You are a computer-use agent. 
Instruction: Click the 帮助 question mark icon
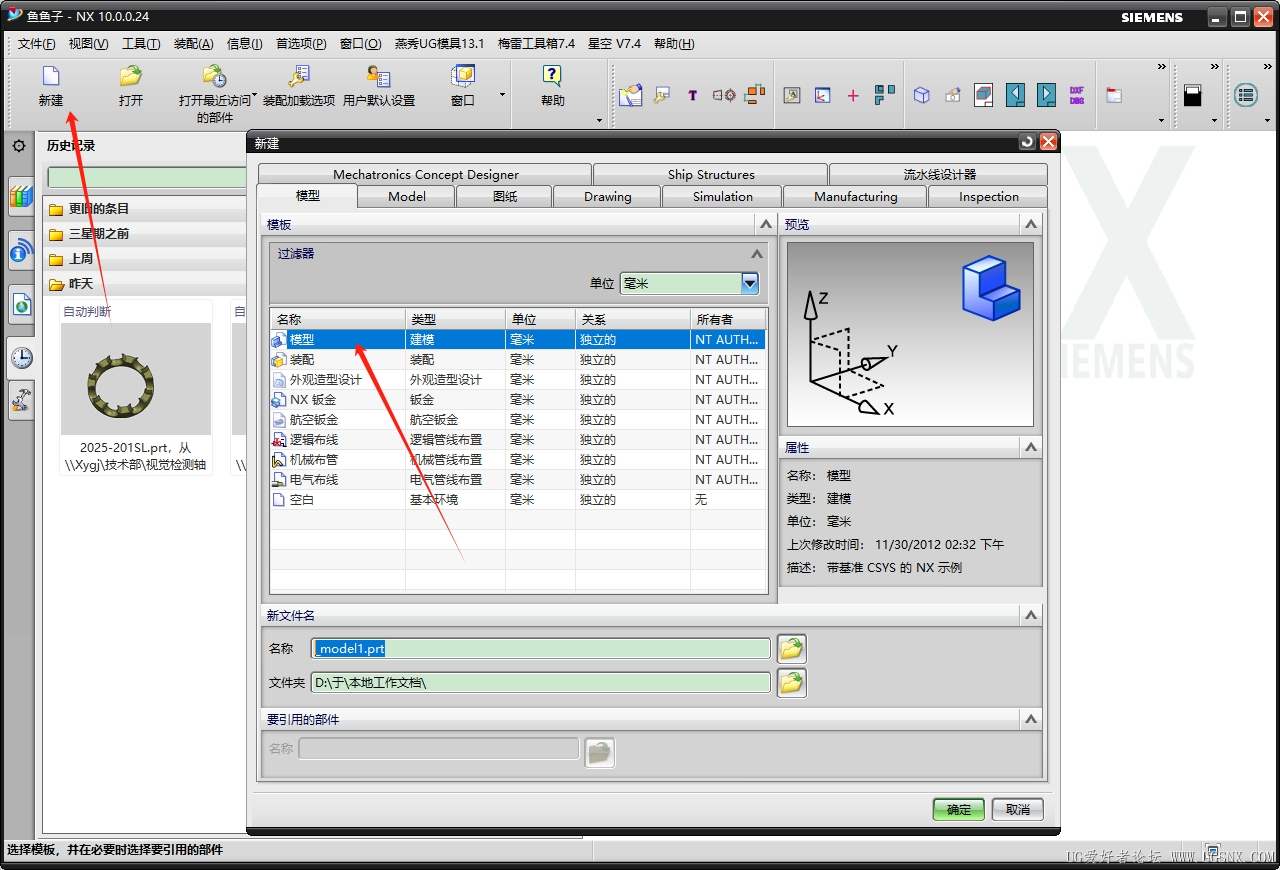[552, 76]
